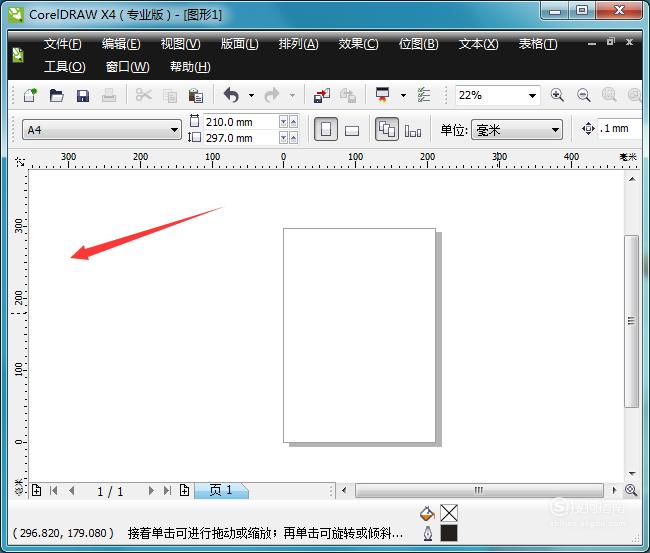Open the 位图(B) menu

pyautogui.click(x=418, y=44)
